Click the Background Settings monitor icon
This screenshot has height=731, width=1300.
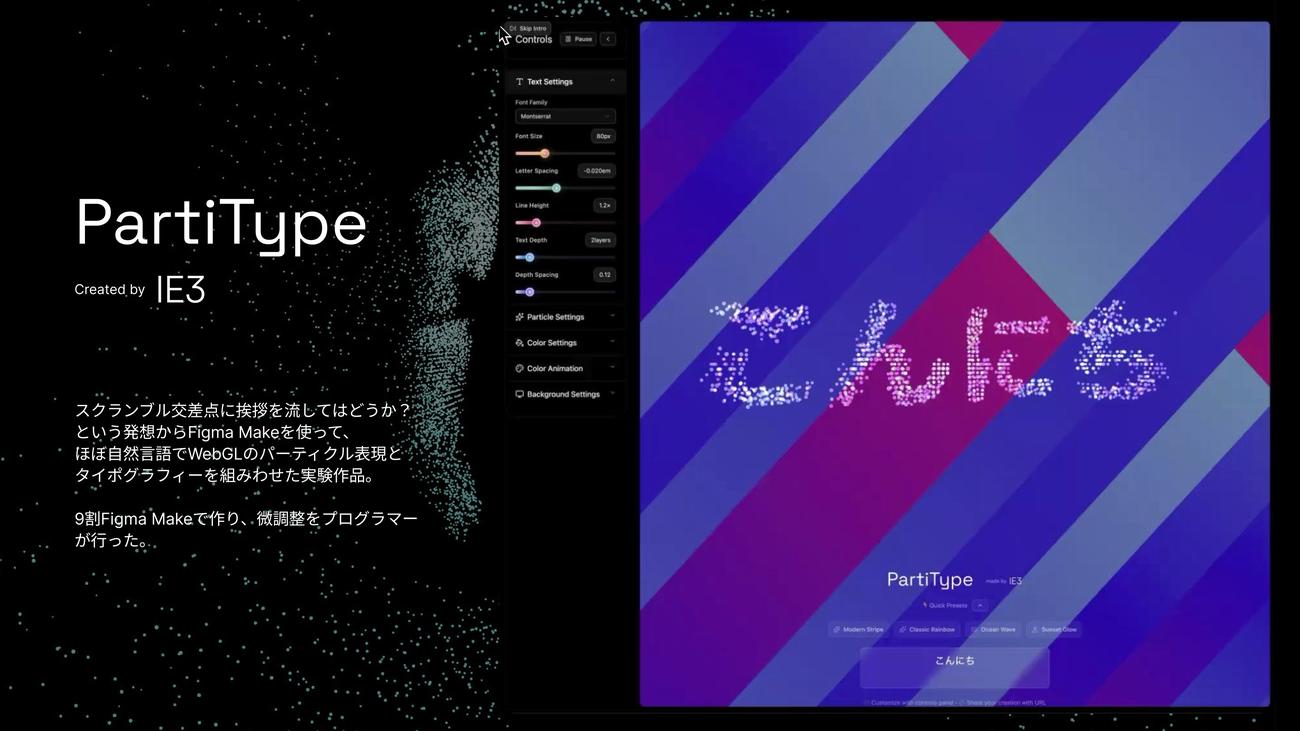tap(519, 394)
